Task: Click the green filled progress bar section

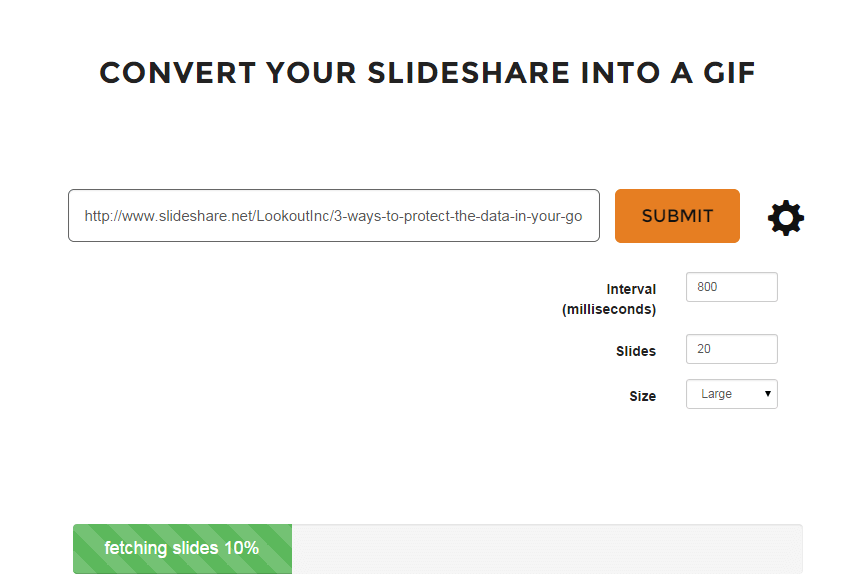Action: (182, 549)
